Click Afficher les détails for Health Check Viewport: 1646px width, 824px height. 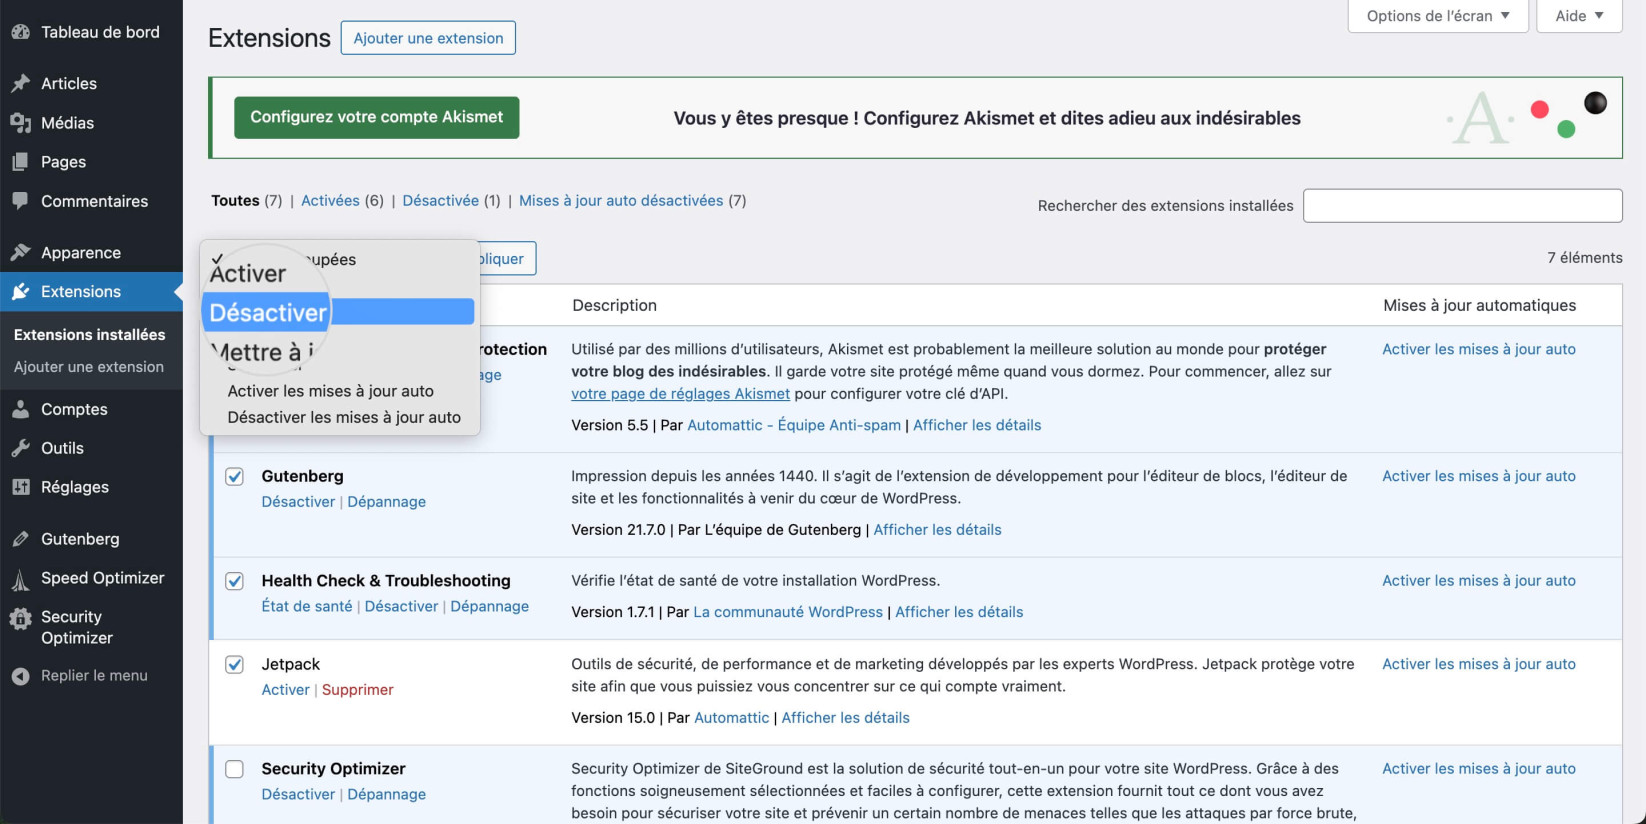click(959, 612)
